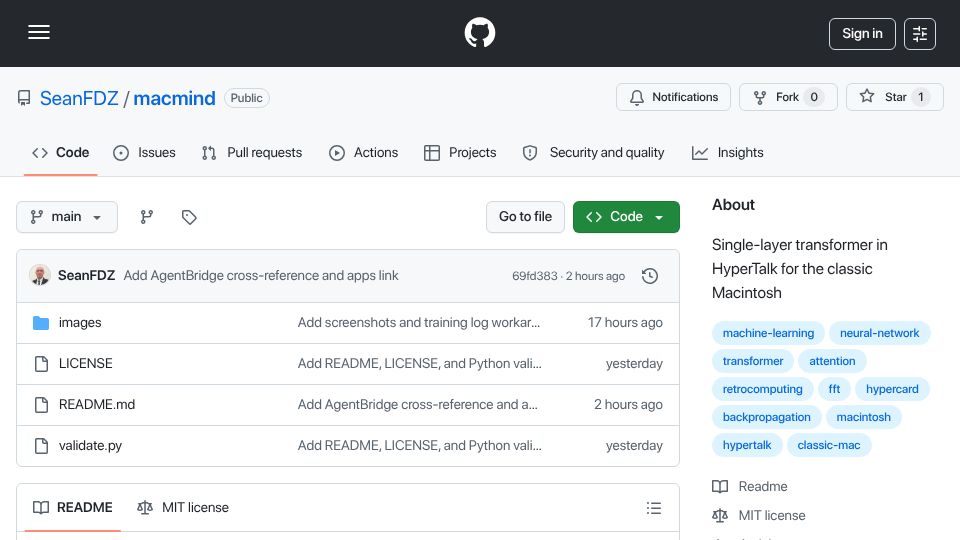The height and width of the screenshot is (540, 960).
Task: Select the README tab in file viewer
Action: pos(73,508)
